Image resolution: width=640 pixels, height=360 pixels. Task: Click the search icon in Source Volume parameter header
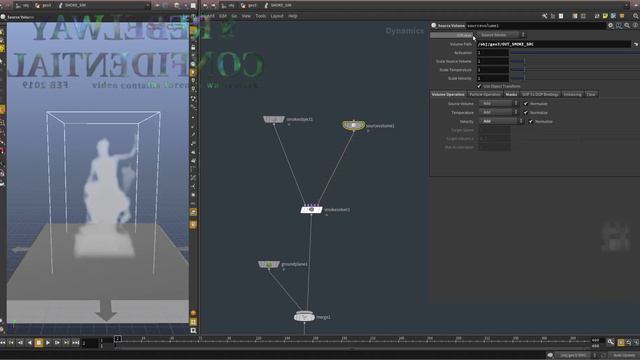627,25
